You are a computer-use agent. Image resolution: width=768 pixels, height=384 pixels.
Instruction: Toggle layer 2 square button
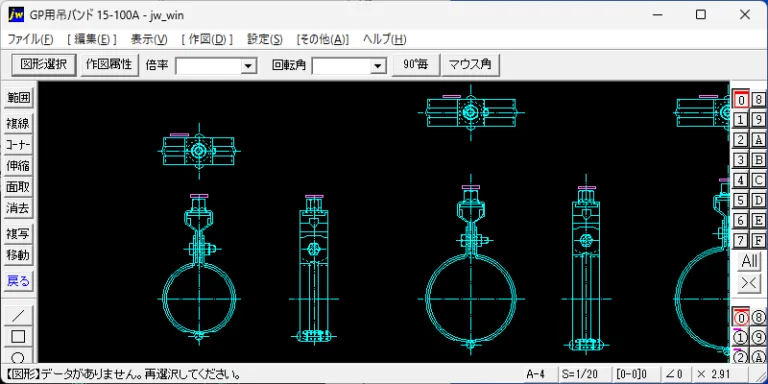tap(741, 140)
